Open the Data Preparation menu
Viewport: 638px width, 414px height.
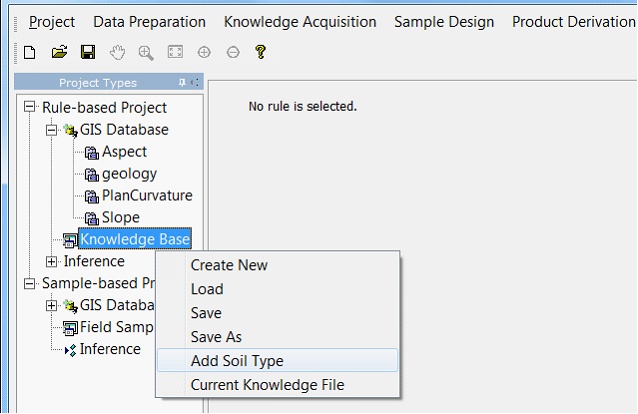pos(149,22)
